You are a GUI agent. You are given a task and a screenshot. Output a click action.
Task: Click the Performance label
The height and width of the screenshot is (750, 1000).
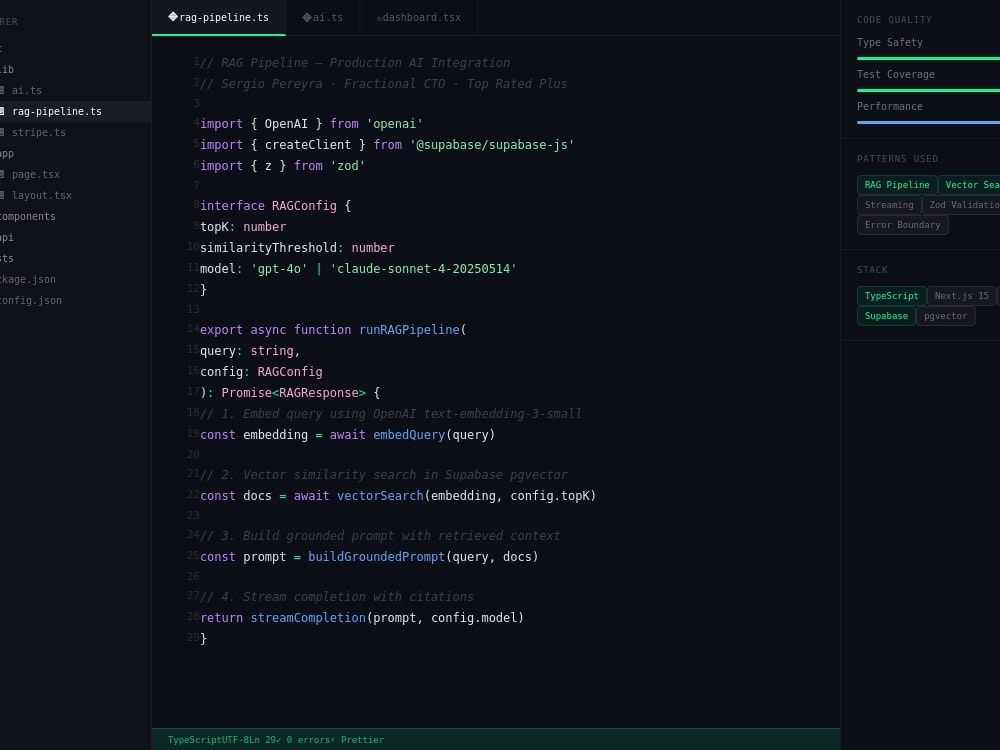coord(890,106)
